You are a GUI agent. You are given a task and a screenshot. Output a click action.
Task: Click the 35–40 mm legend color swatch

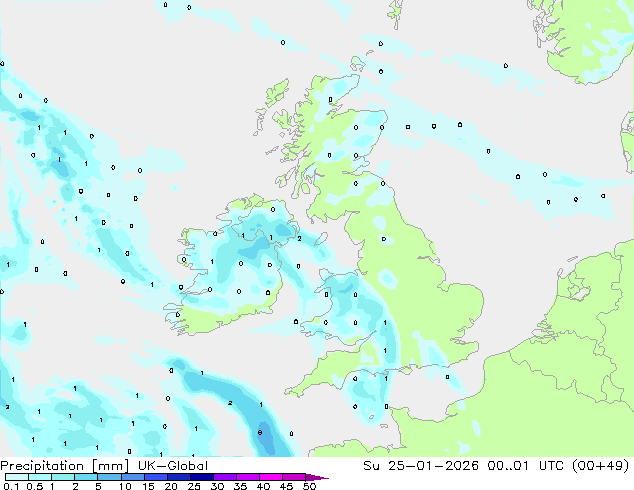(x=248, y=477)
